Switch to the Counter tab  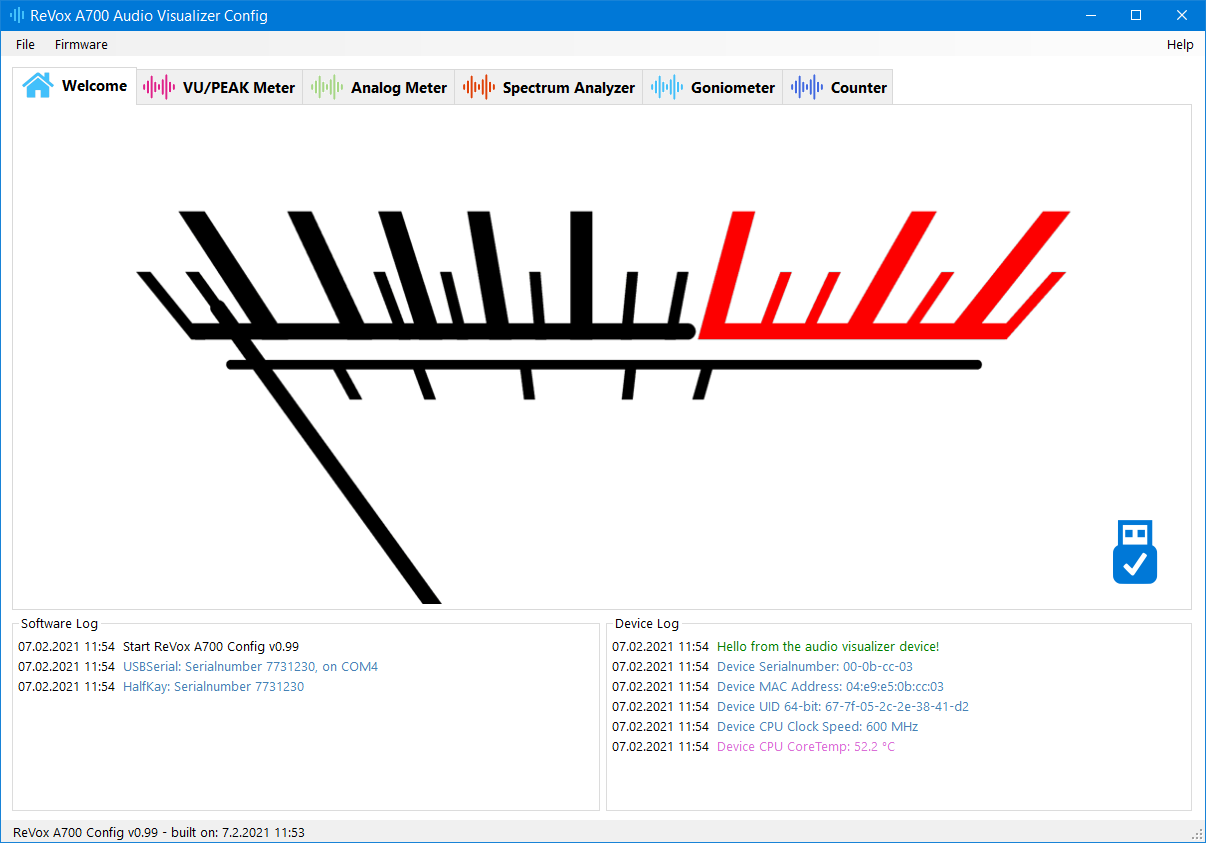pyautogui.click(x=838, y=87)
